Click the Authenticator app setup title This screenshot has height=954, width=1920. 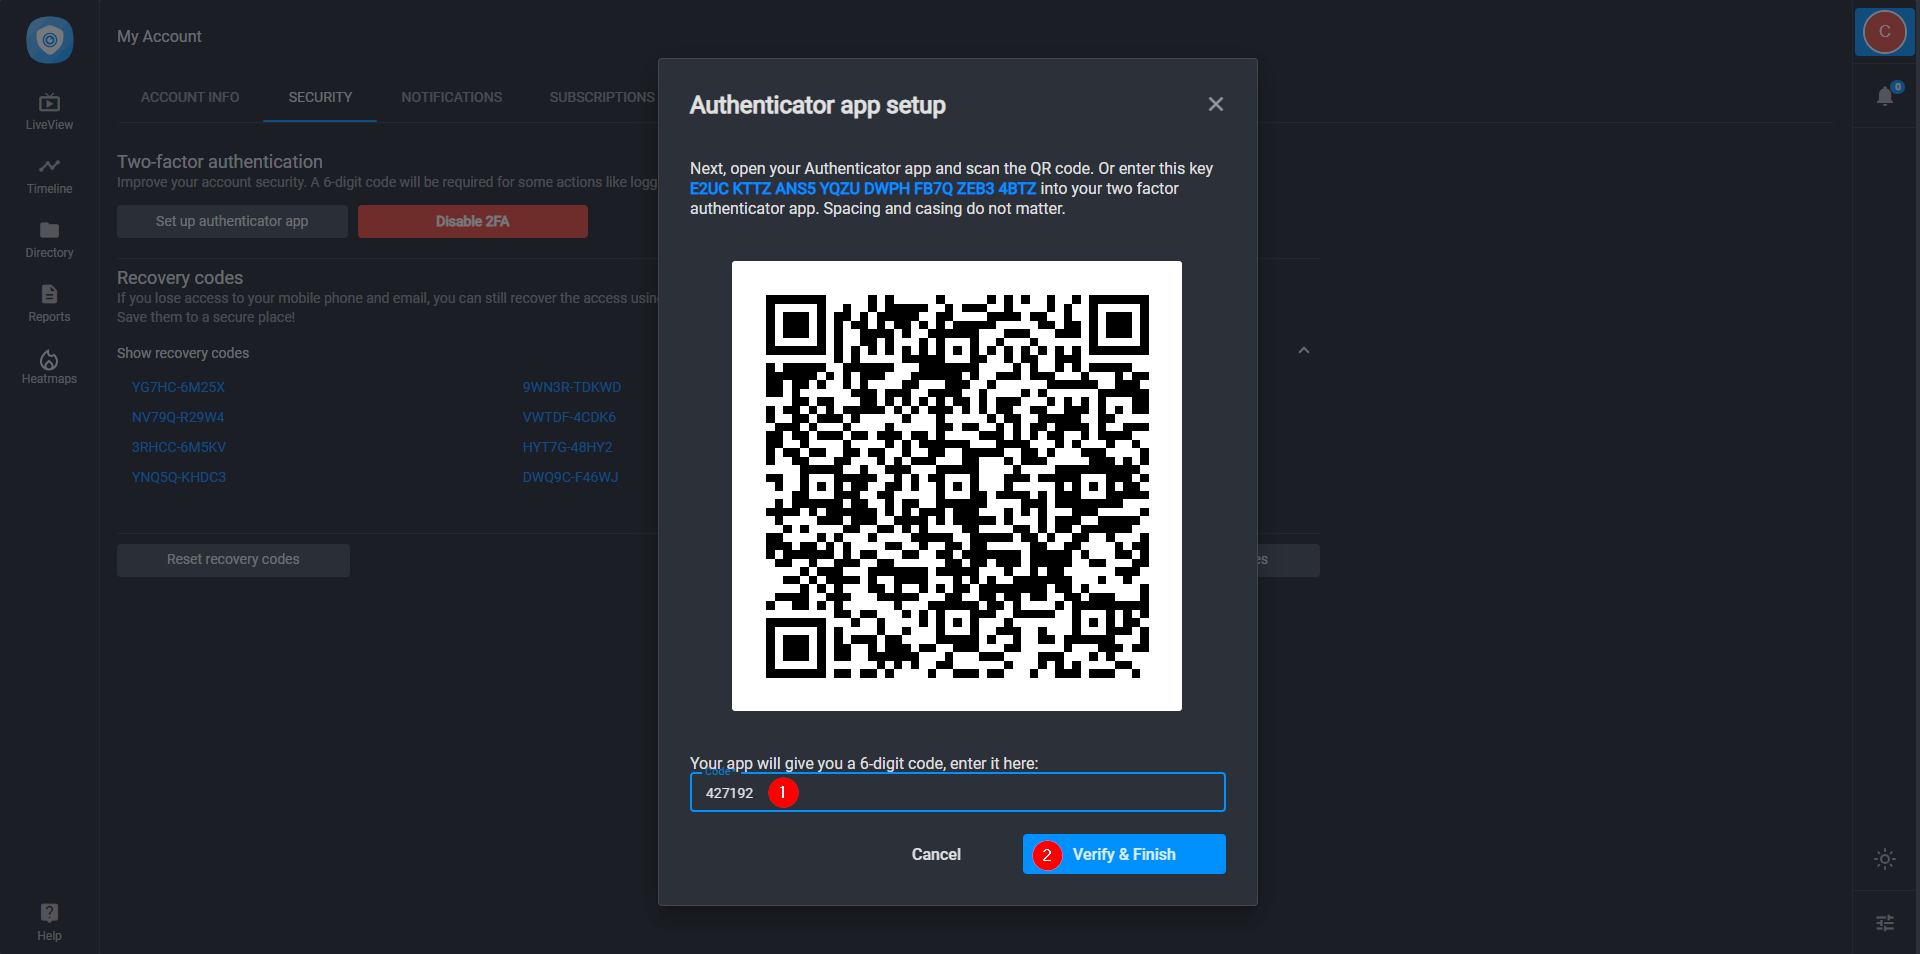[x=817, y=105]
